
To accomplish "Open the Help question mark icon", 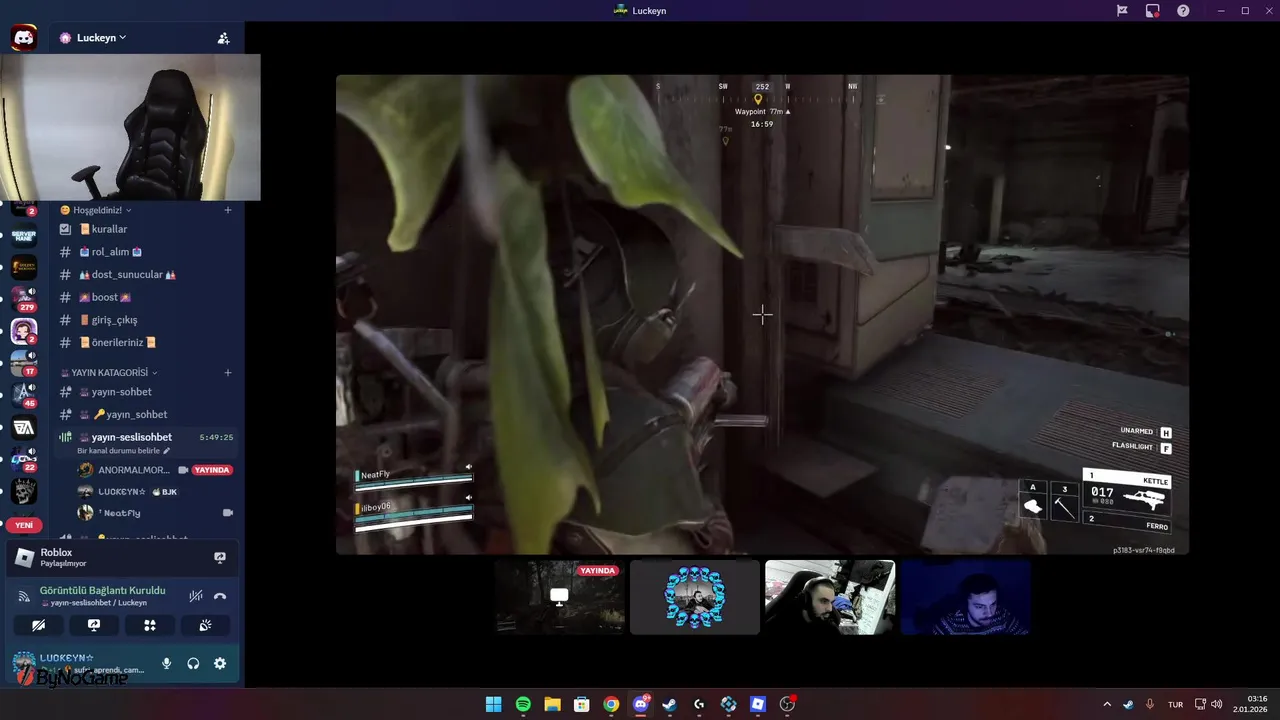I will (1183, 11).
